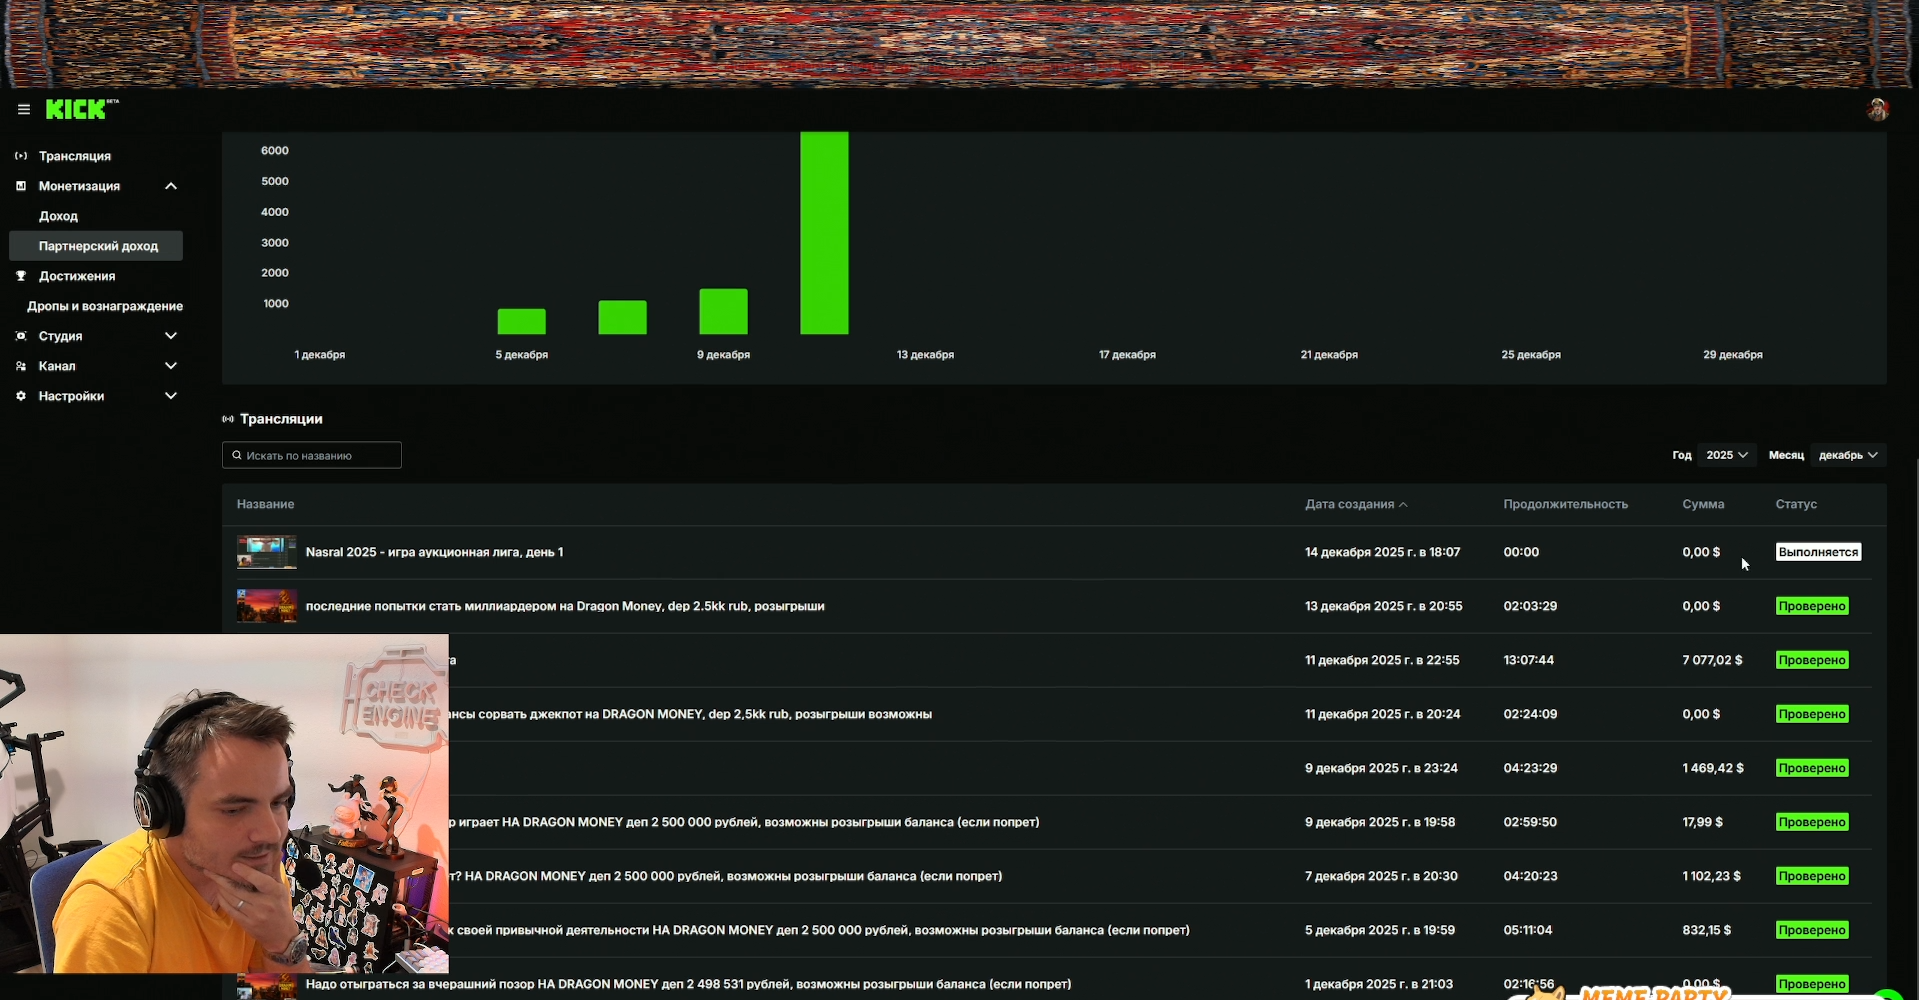Click the Канал icon in sidebar
1919x1000 pixels.
(x=21, y=366)
